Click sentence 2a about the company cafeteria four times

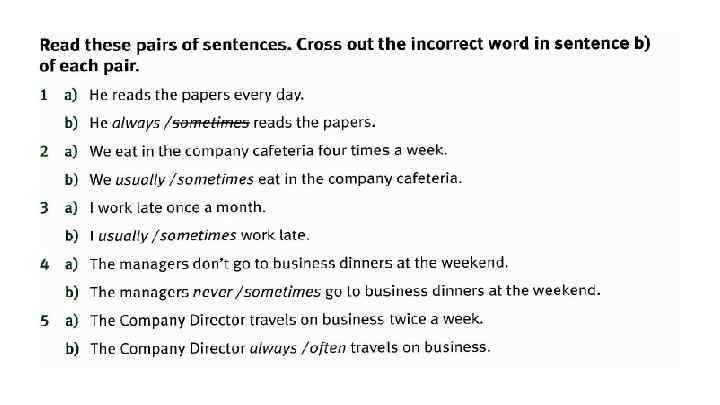[x=268, y=152]
